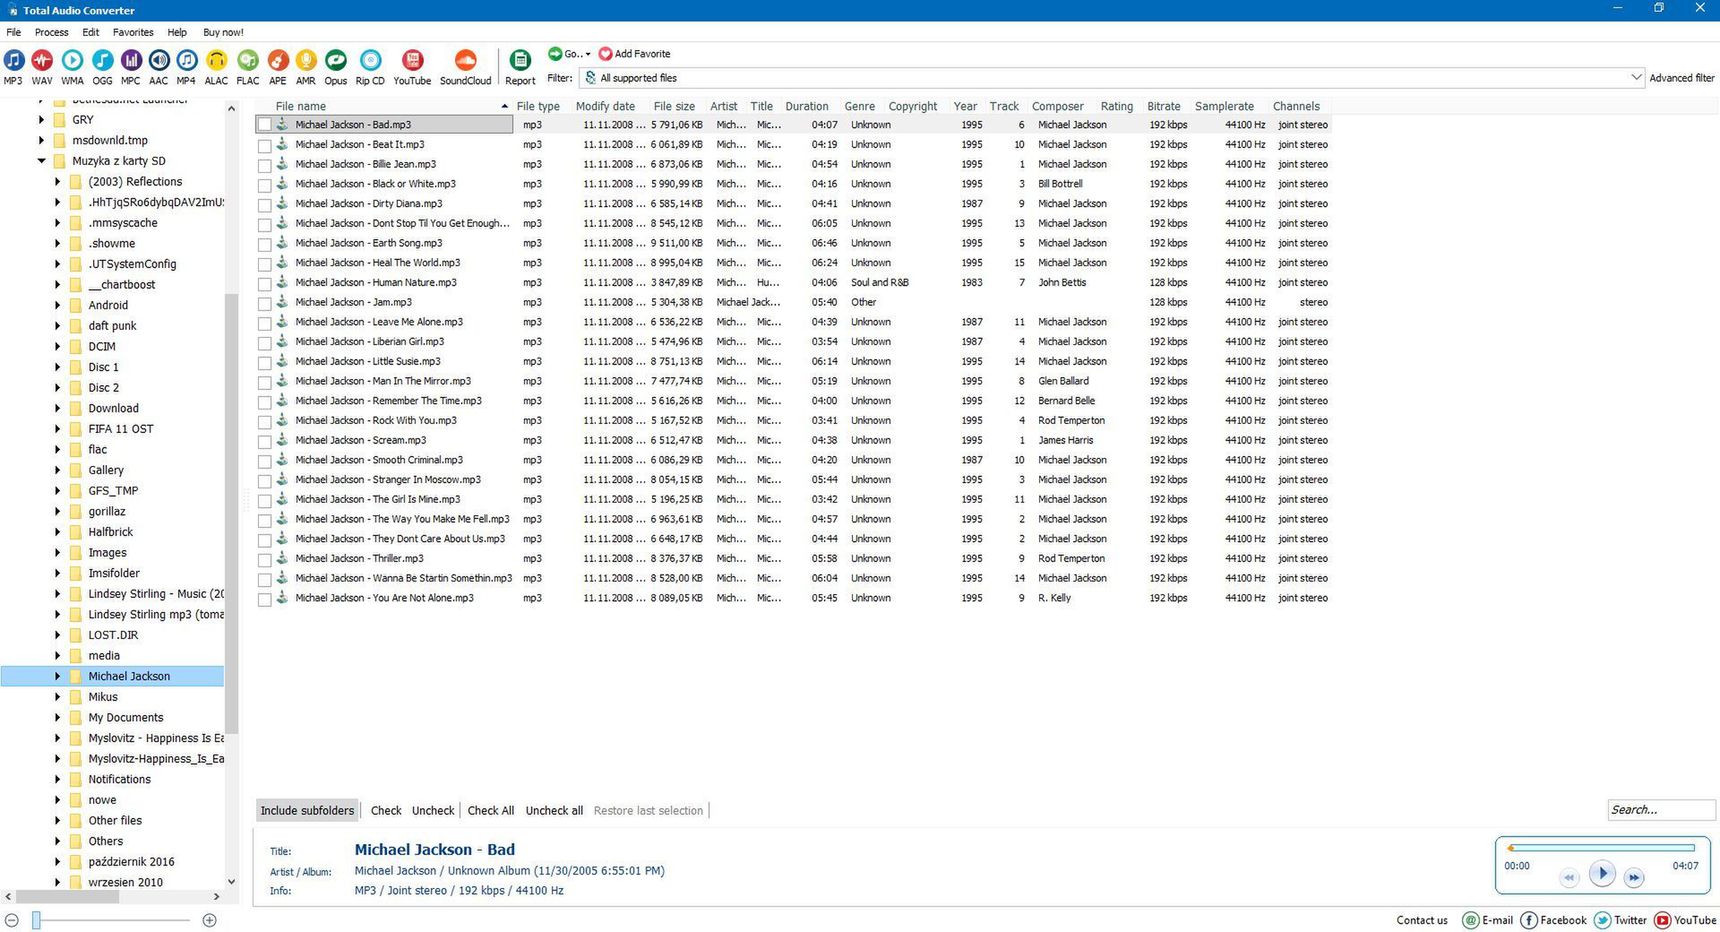Click in the Search field
The width and height of the screenshot is (1720, 932).
(x=1660, y=810)
